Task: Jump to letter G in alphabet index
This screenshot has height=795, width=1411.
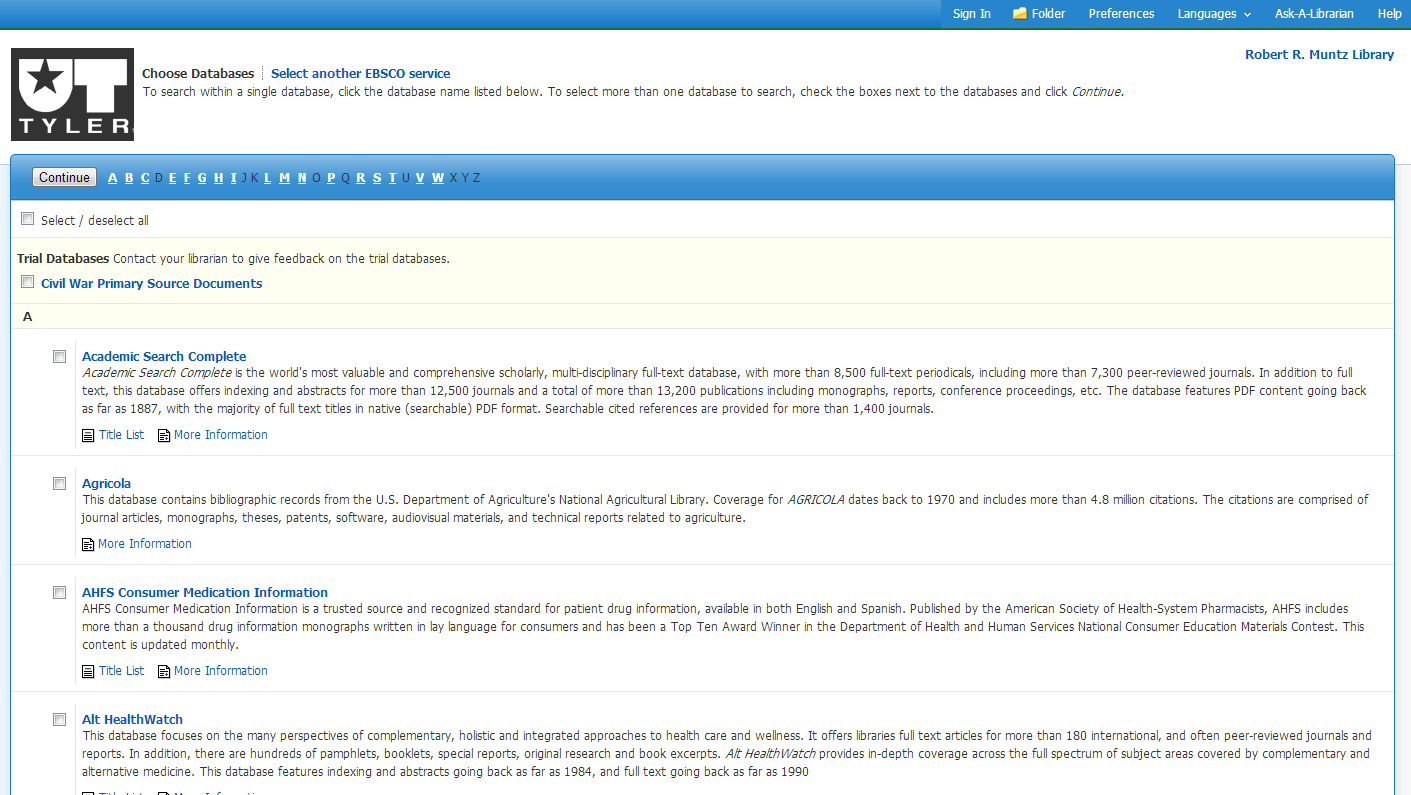Action: pyautogui.click(x=202, y=178)
